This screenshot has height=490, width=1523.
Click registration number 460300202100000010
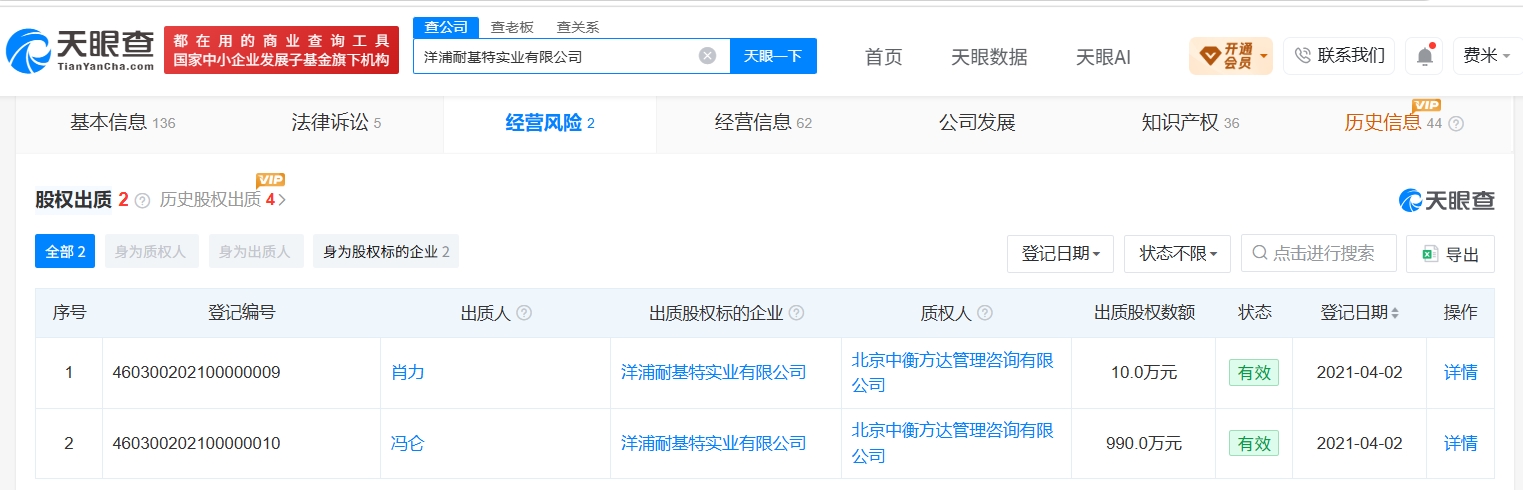(x=196, y=443)
